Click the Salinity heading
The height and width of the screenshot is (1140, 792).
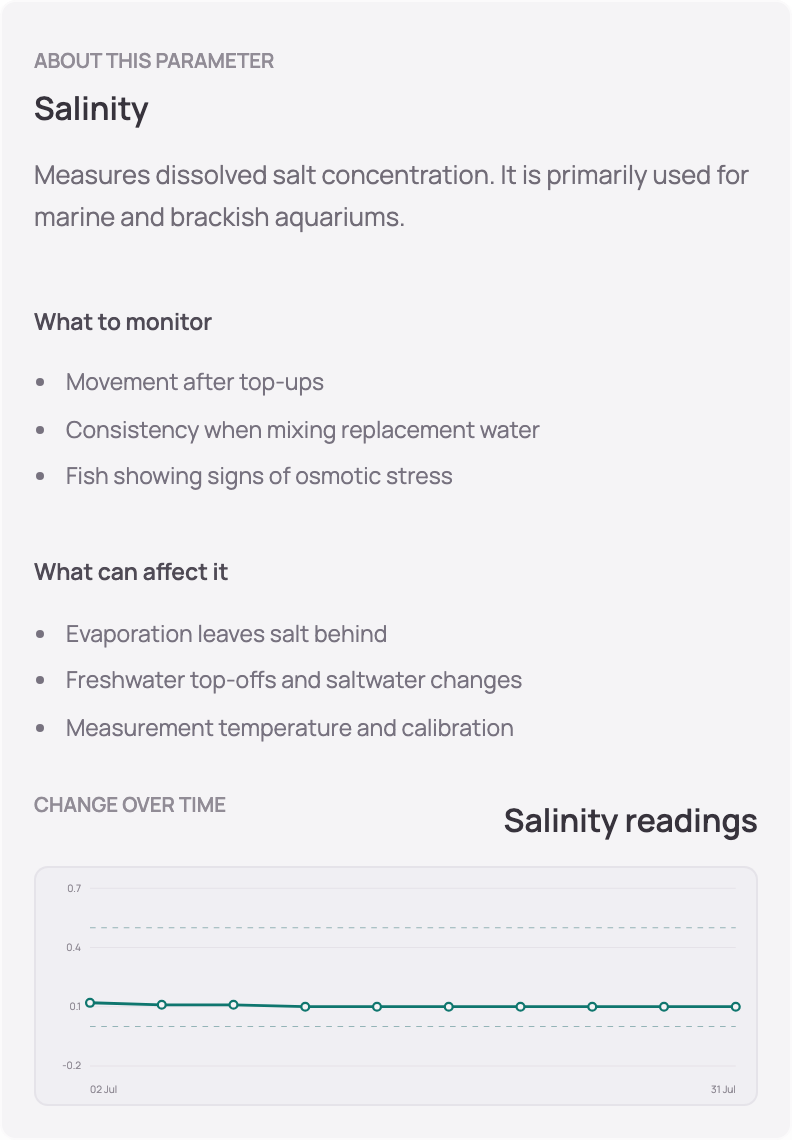point(91,109)
